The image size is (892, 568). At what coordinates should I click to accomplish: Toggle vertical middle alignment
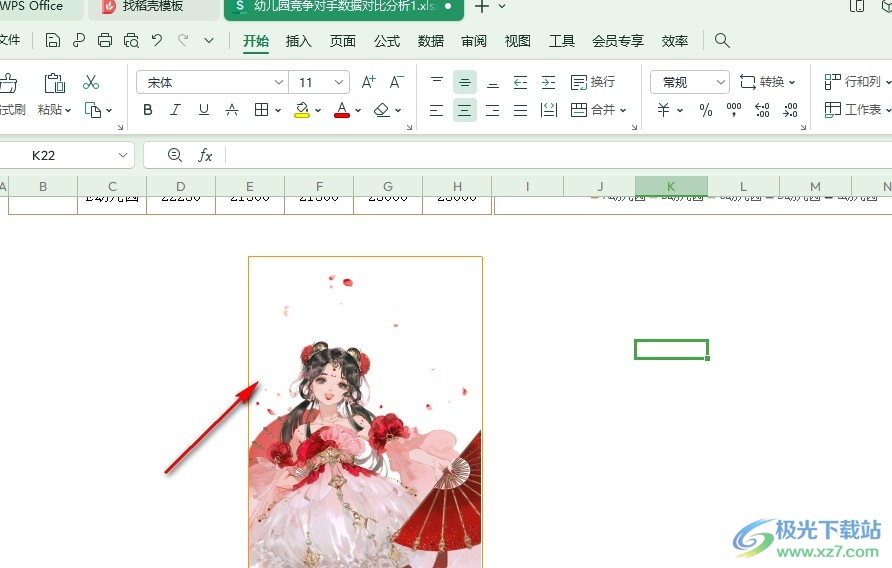tap(465, 83)
